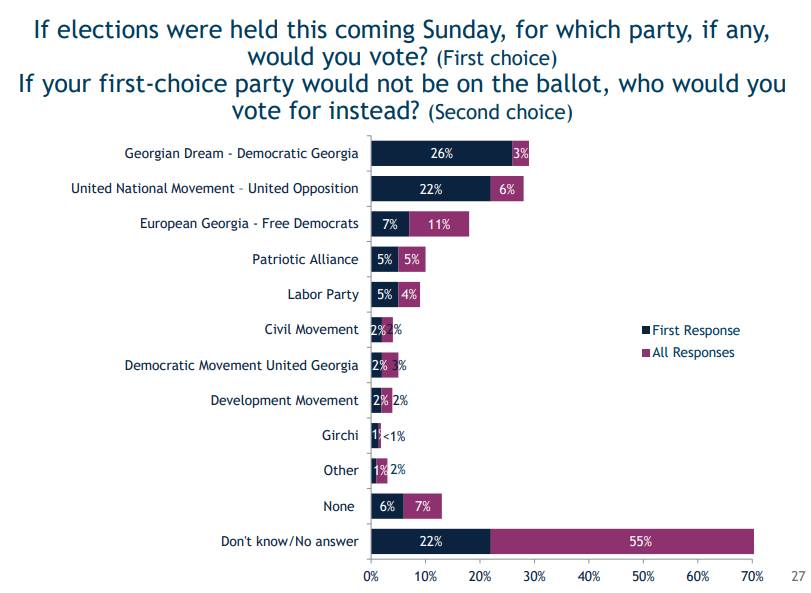This screenshot has width=811, height=593.
Task: Click the Don't know 22% dark bar
Action: [431, 541]
